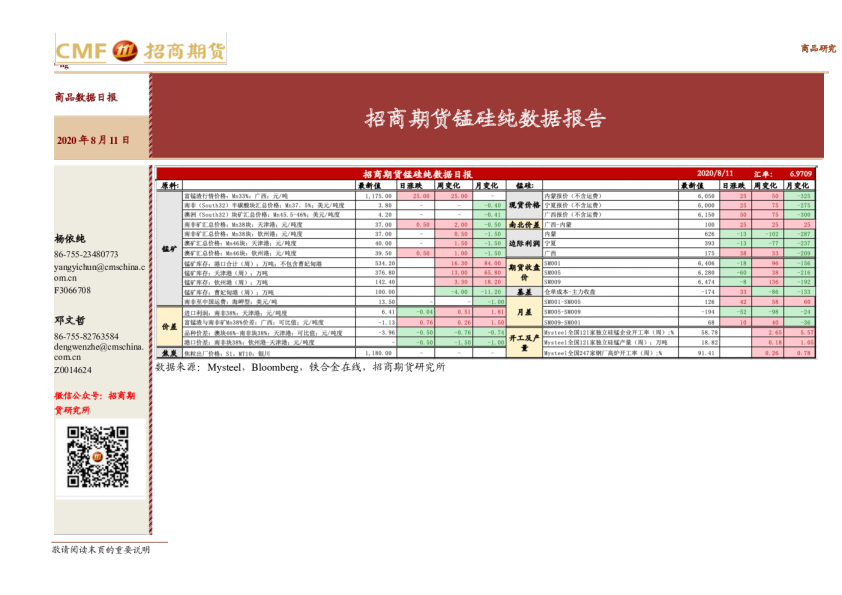The height and width of the screenshot is (595, 842).
Task: Click the left table's 价差 category cell
Action: point(169,326)
